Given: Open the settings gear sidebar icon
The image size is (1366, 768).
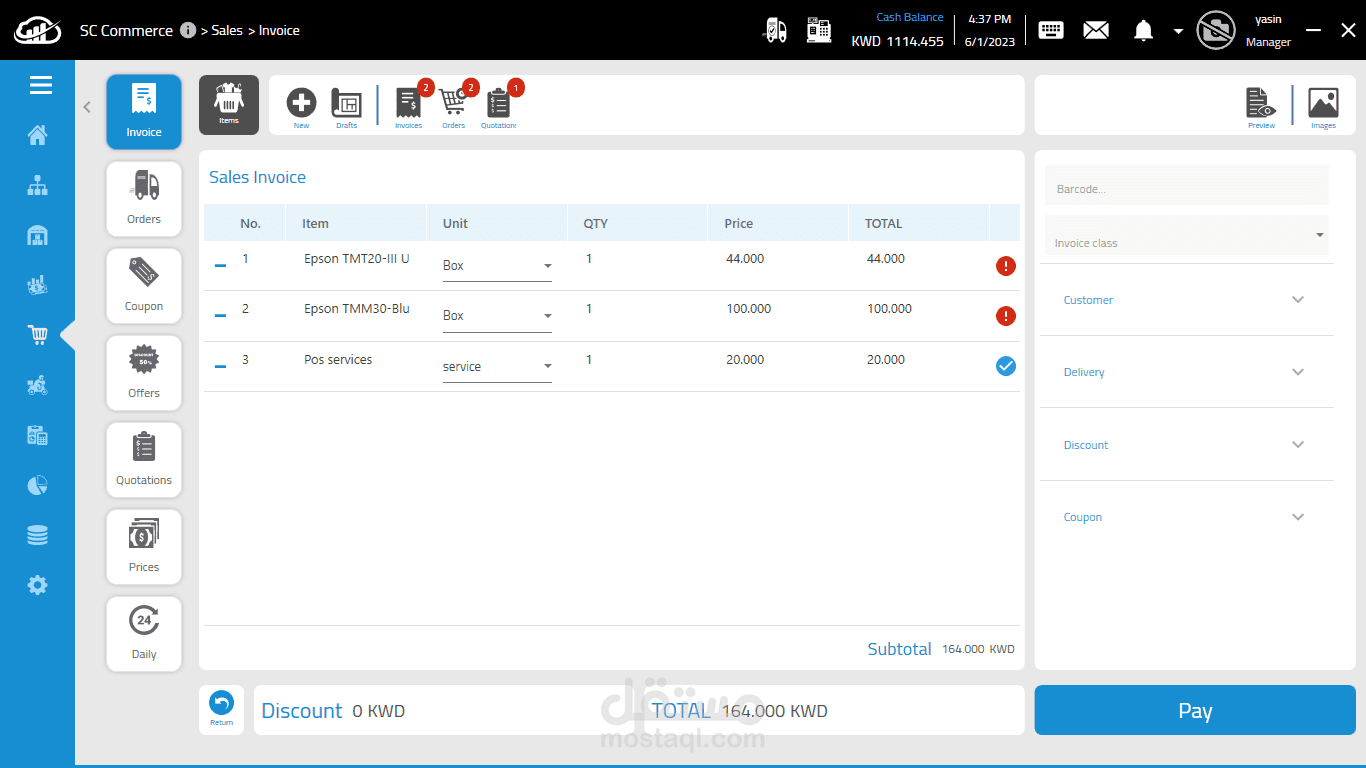Looking at the screenshot, I should click(38, 585).
